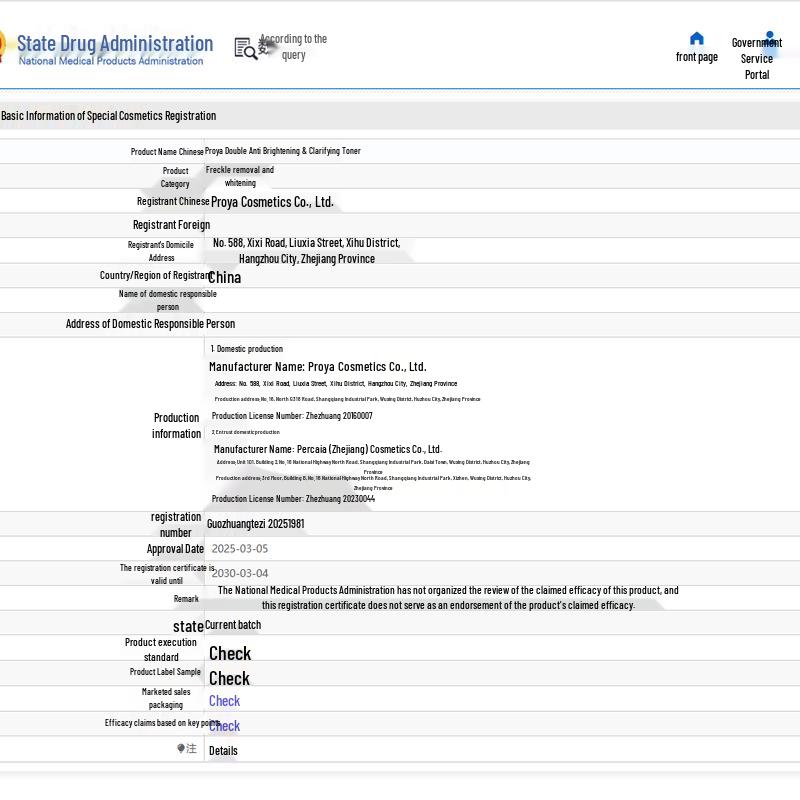Select country value "China"
The width and height of the screenshot is (800, 800).
click(x=224, y=278)
